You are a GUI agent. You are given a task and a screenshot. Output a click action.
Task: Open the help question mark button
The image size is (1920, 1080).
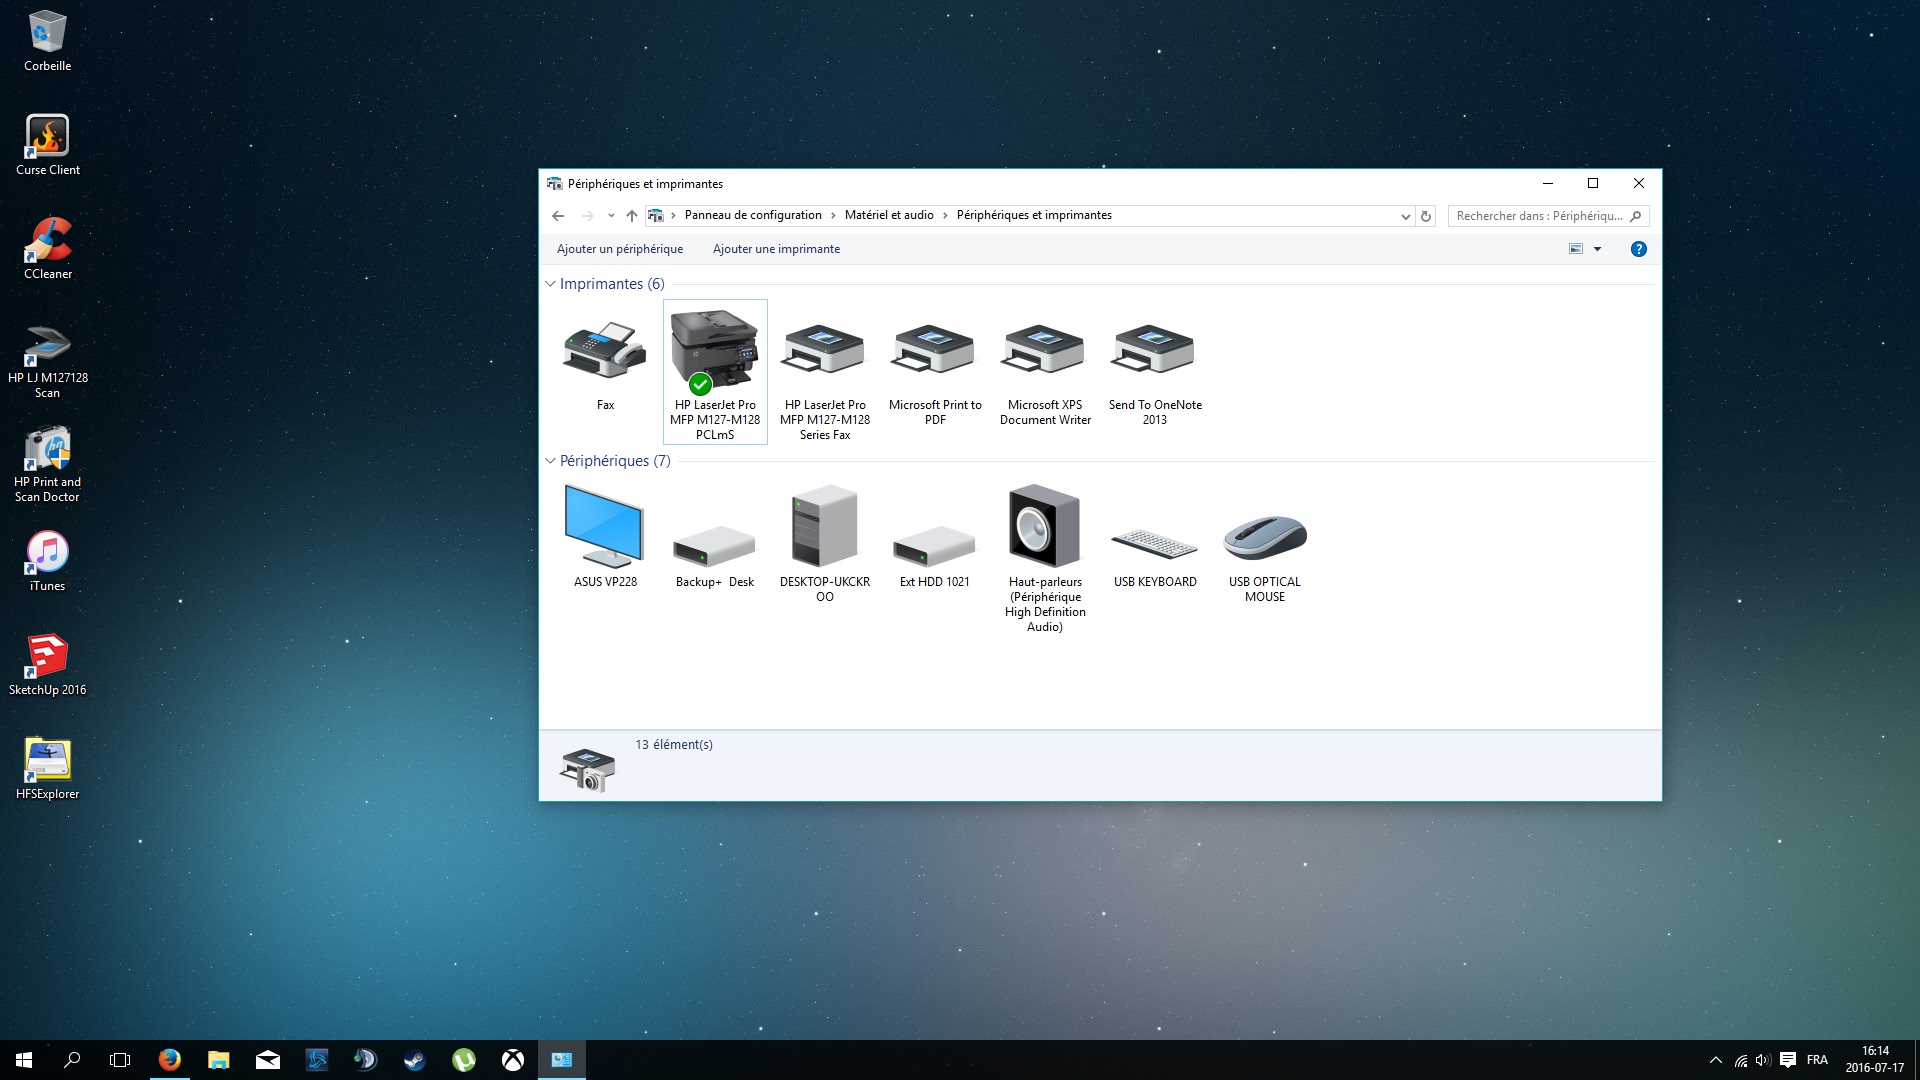point(1638,249)
